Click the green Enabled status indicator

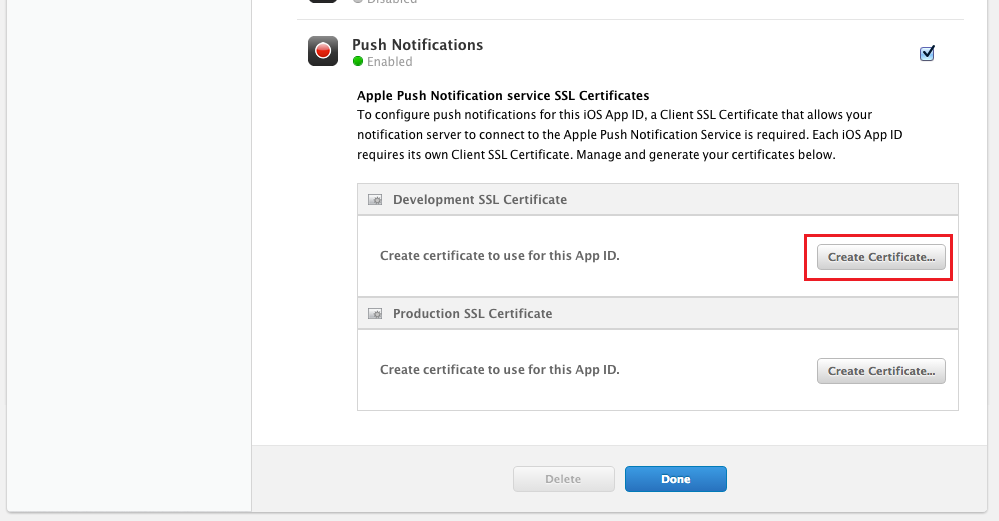(358, 61)
